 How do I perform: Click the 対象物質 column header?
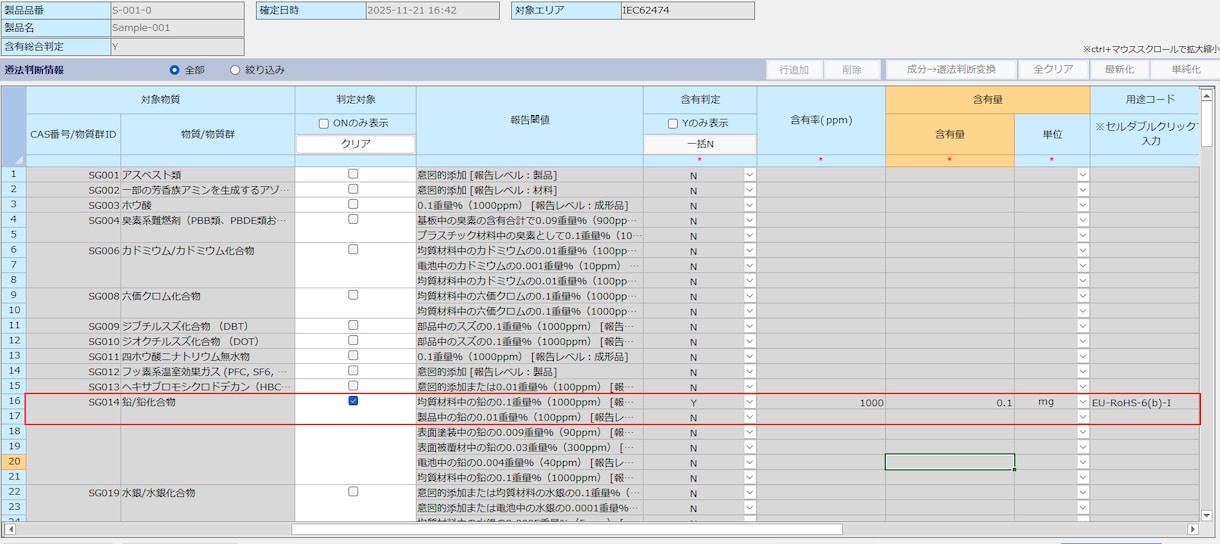click(x=160, y=100)
